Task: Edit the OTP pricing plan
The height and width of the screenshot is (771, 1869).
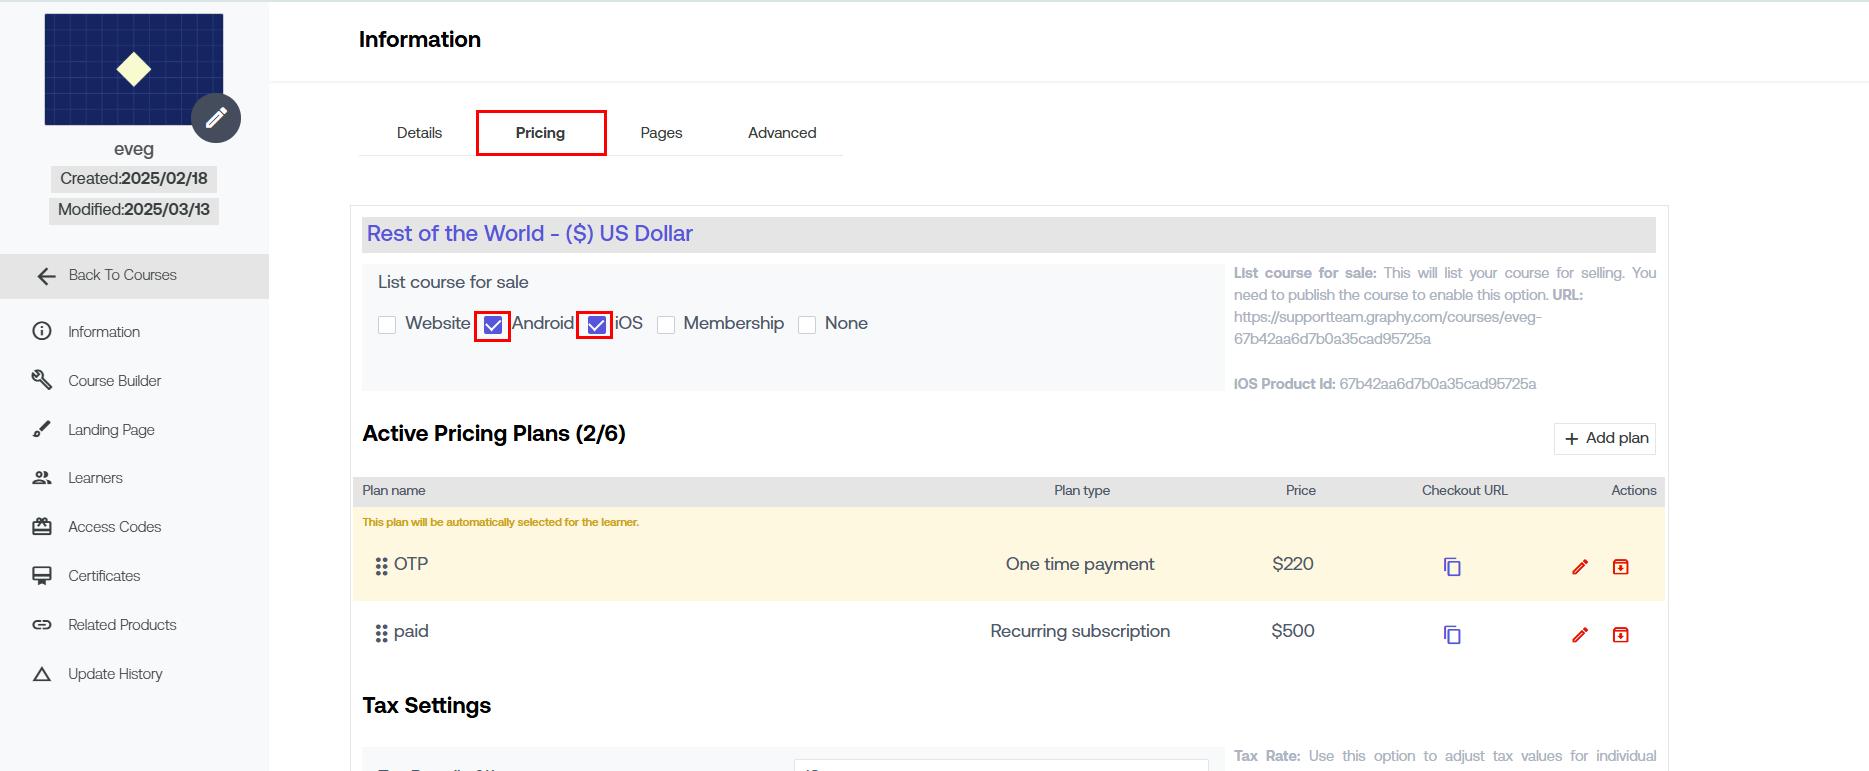Action: pos(1580,567)
